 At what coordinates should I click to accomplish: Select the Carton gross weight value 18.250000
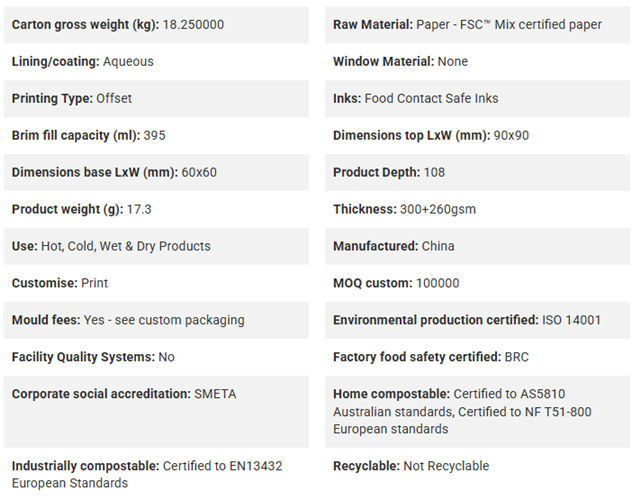[193, 24]
